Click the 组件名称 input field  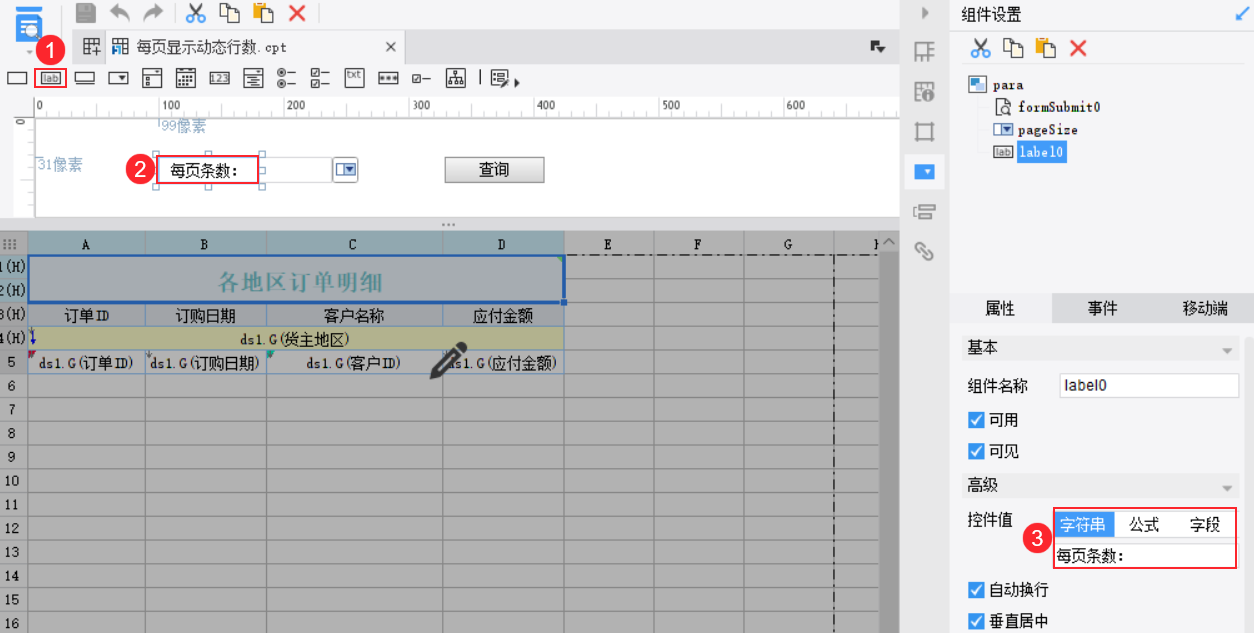(1149, 385)
